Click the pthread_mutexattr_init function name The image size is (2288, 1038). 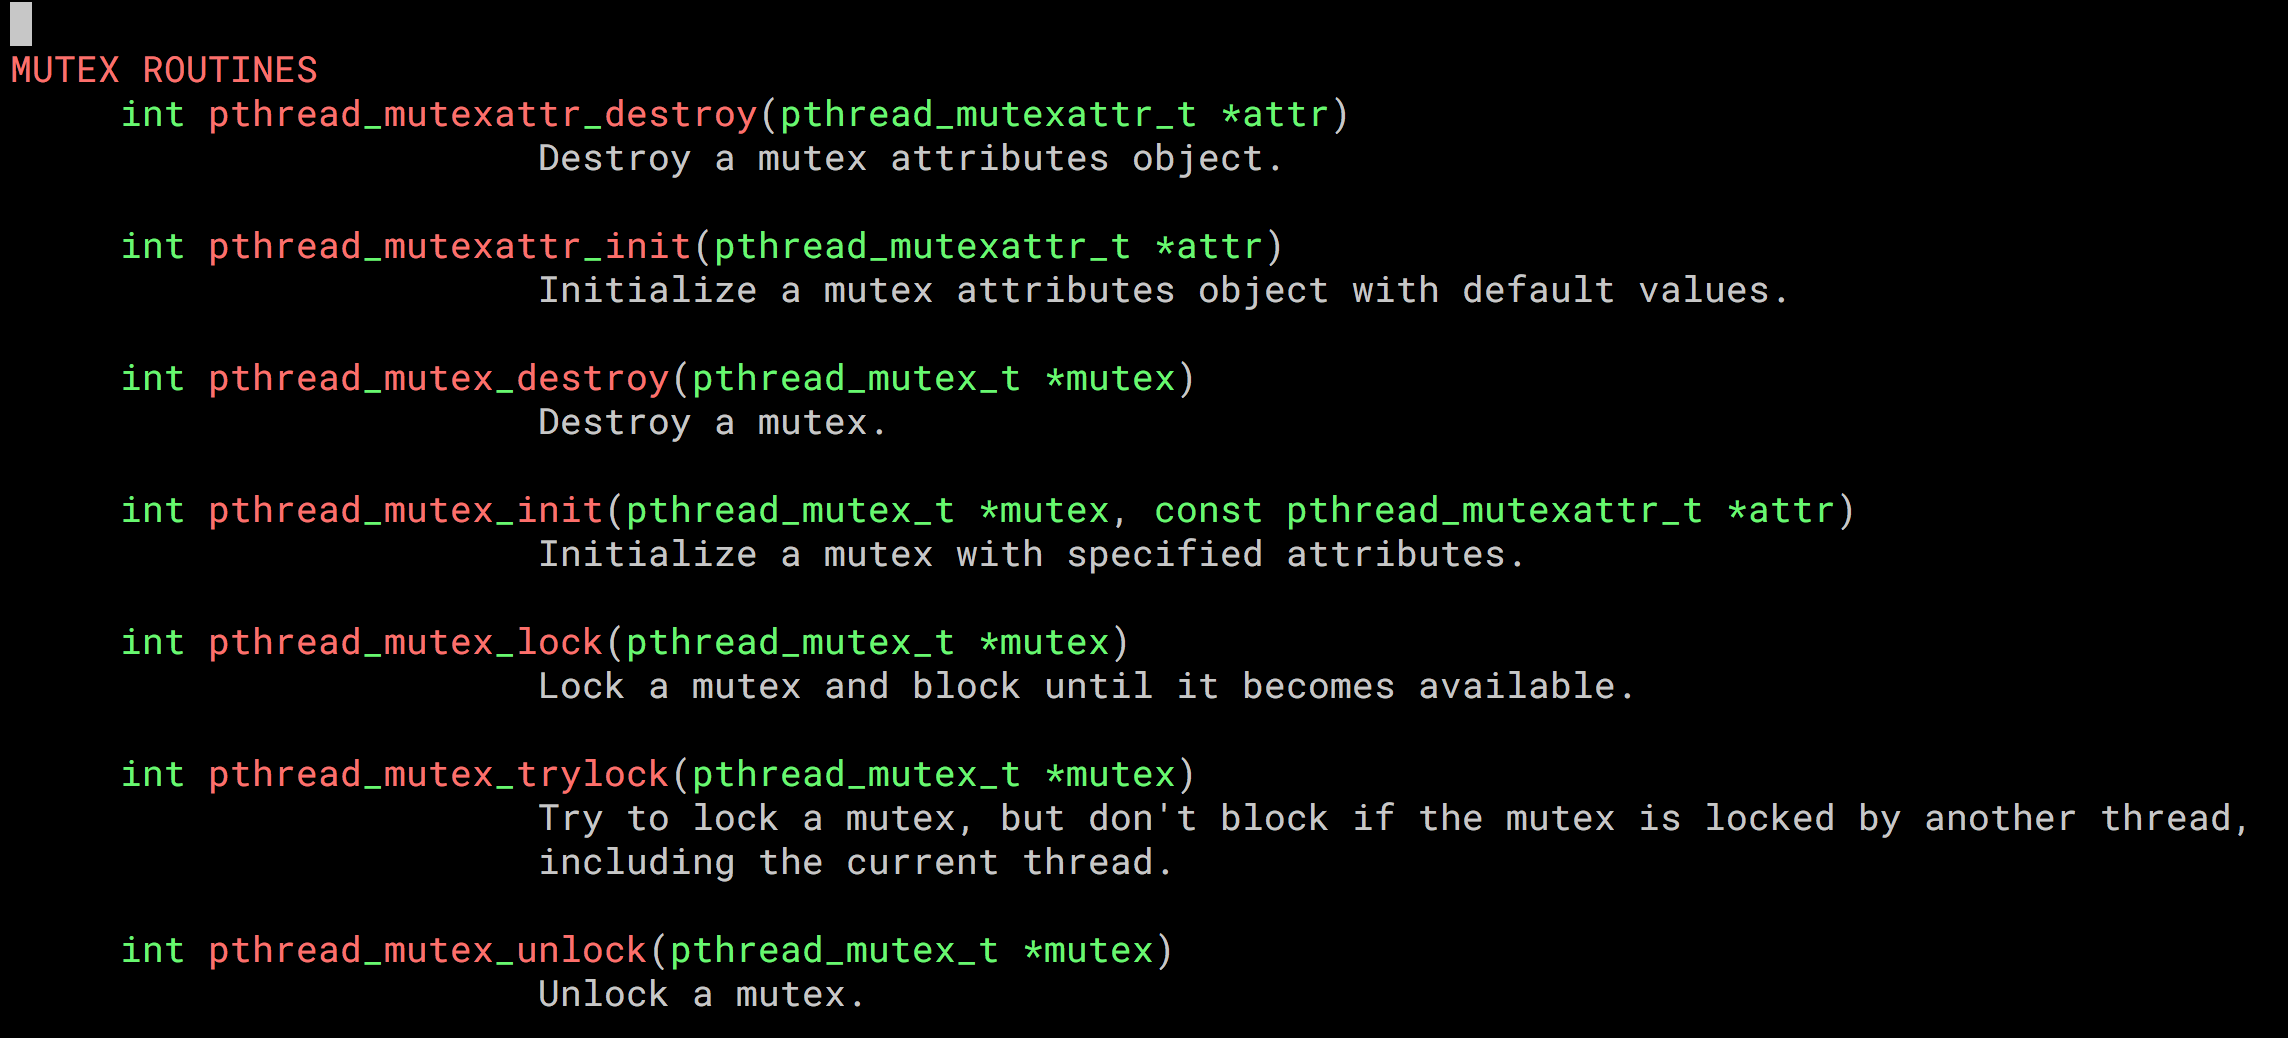pos(450,246)
